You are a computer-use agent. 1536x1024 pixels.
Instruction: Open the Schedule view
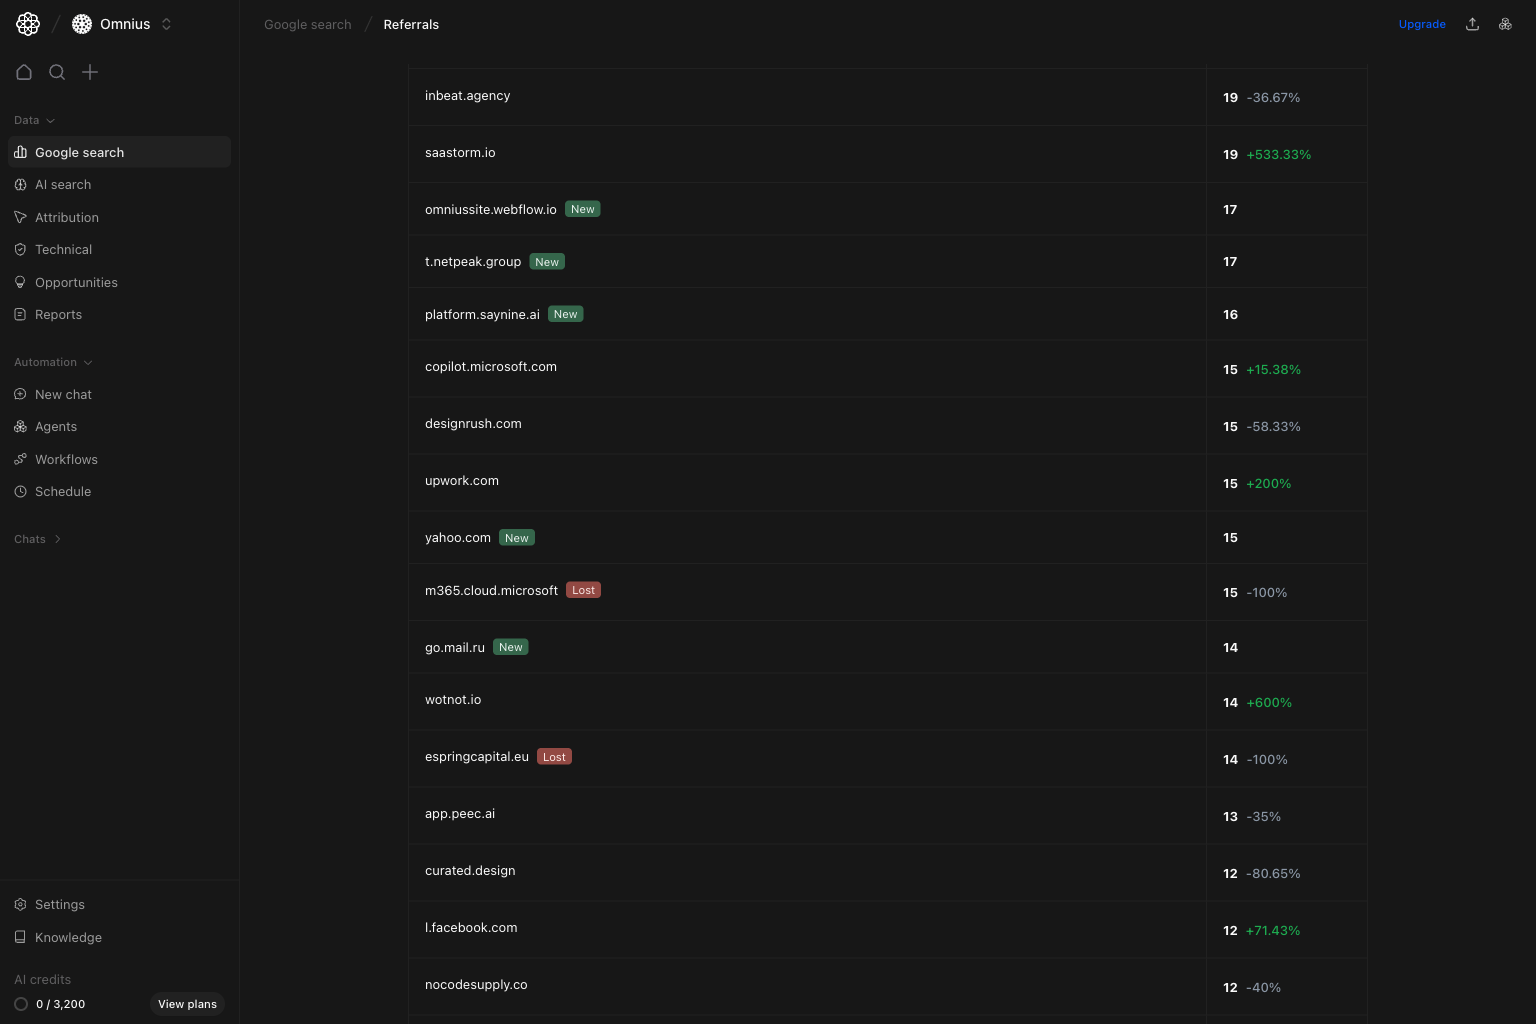click(63, 491)
